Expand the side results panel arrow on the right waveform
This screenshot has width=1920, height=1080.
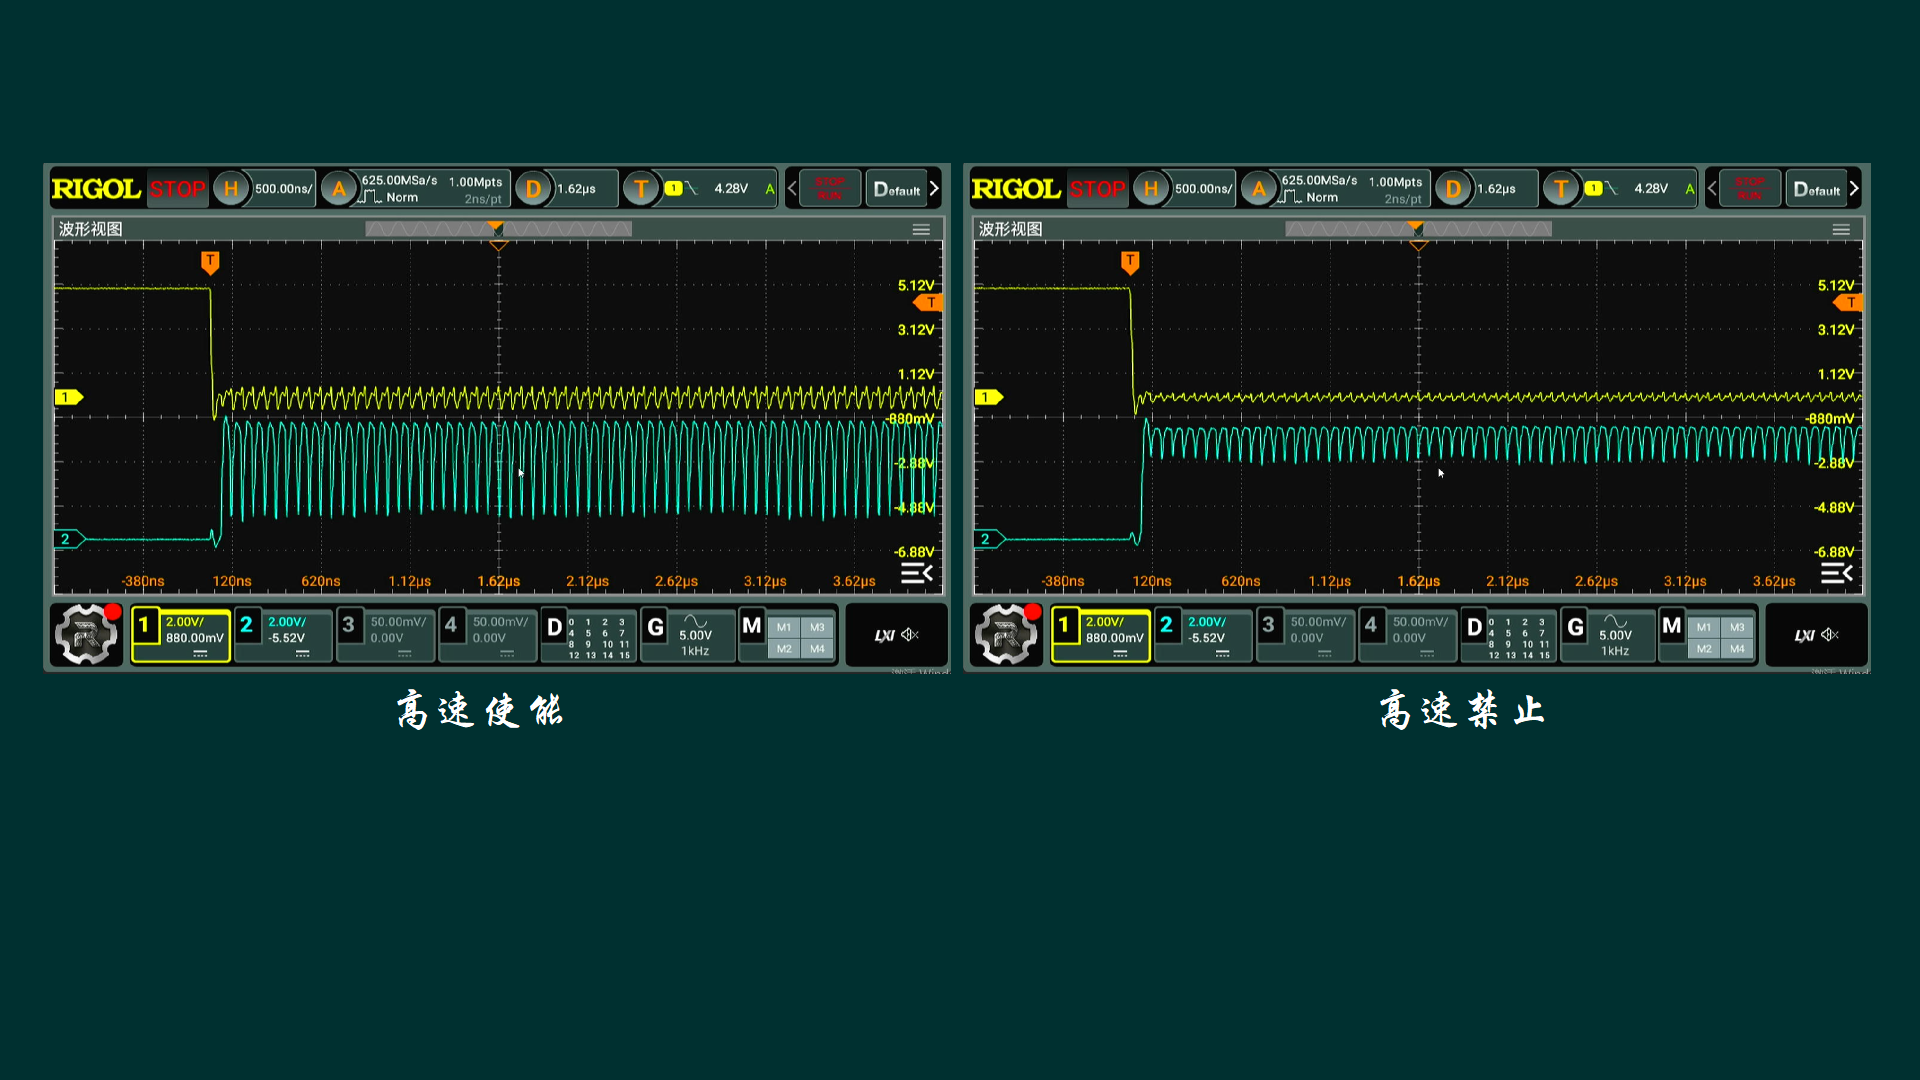click(1836, 573)
